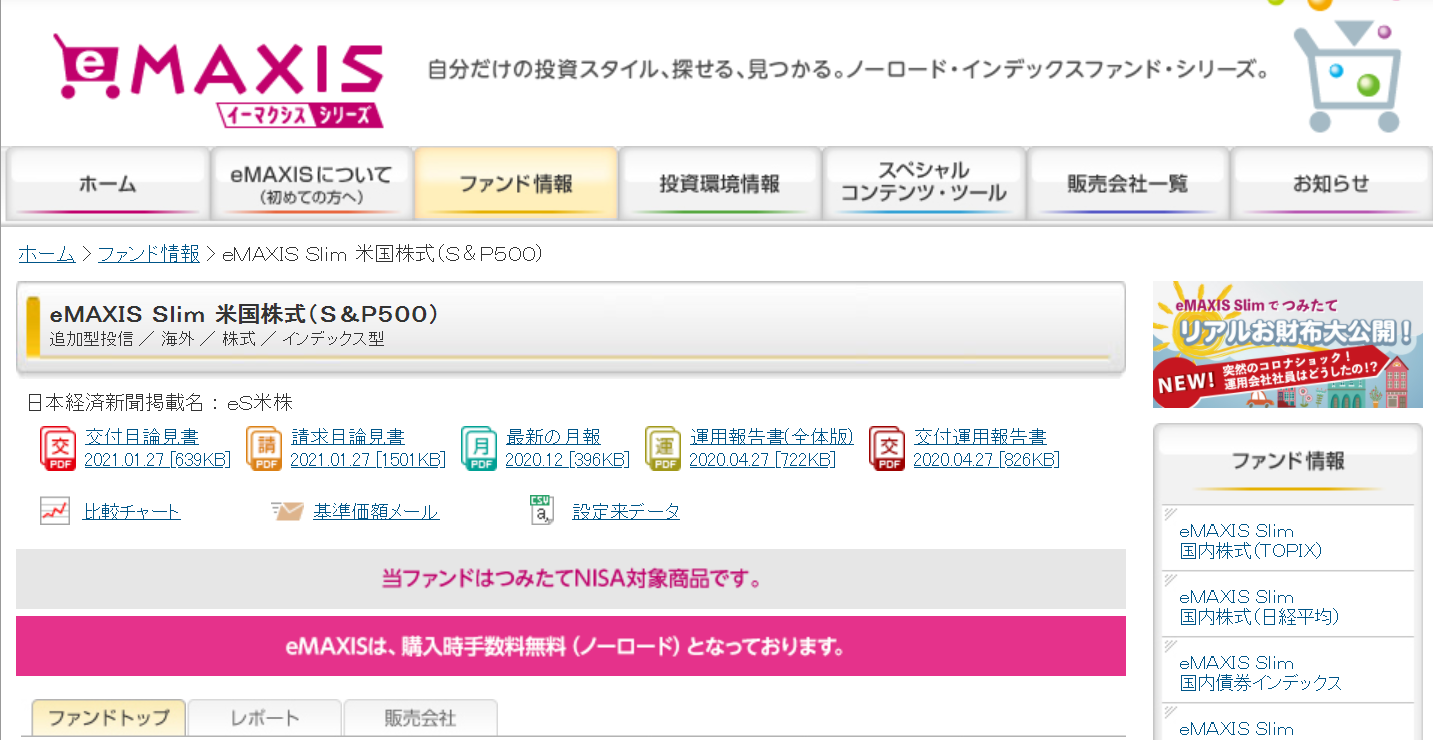This screenshot has width=1433, height=740.
Task: Switch to the 販売会社 tab
Action: pos(420,718)
